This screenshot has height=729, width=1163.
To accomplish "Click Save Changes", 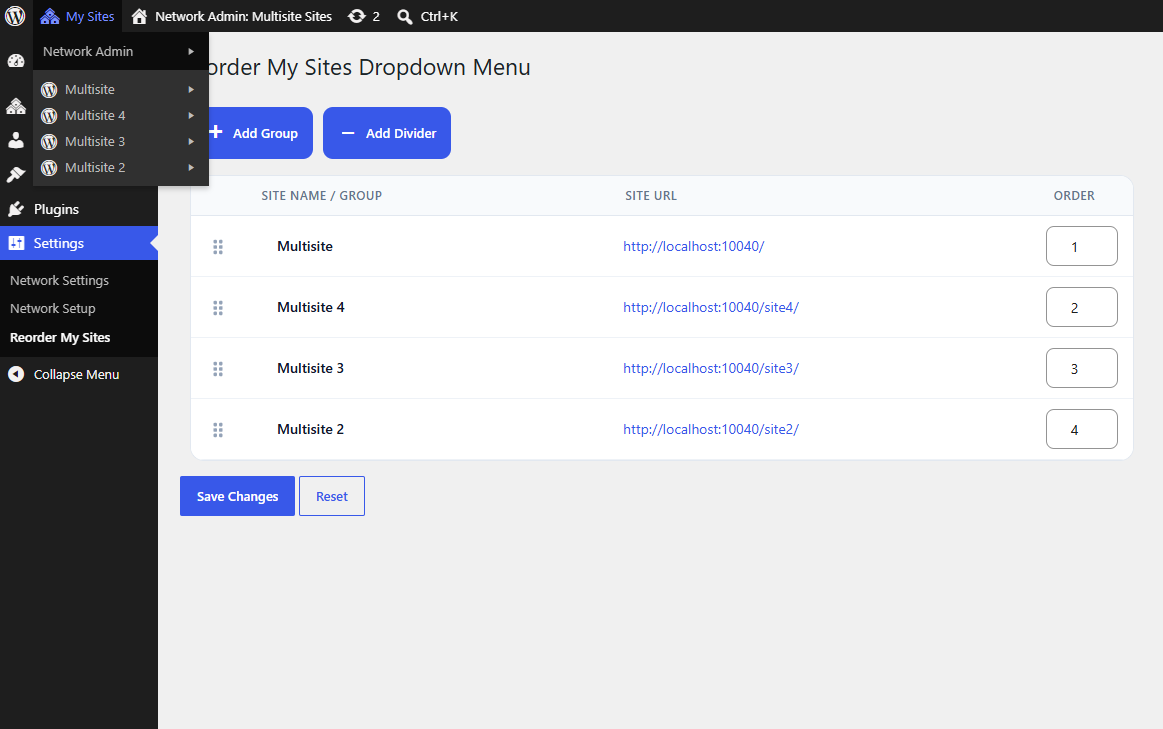I will coord(237,496).
